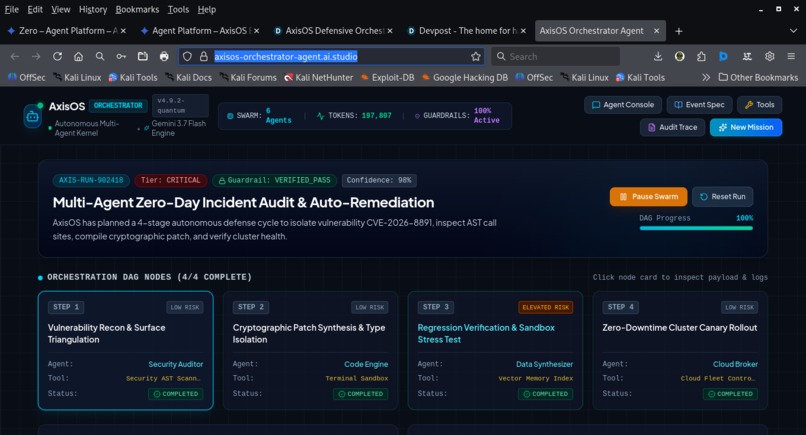Viewport: 806px width, 435px height.
Task: Reload the current page
Action: coord(57,57)
